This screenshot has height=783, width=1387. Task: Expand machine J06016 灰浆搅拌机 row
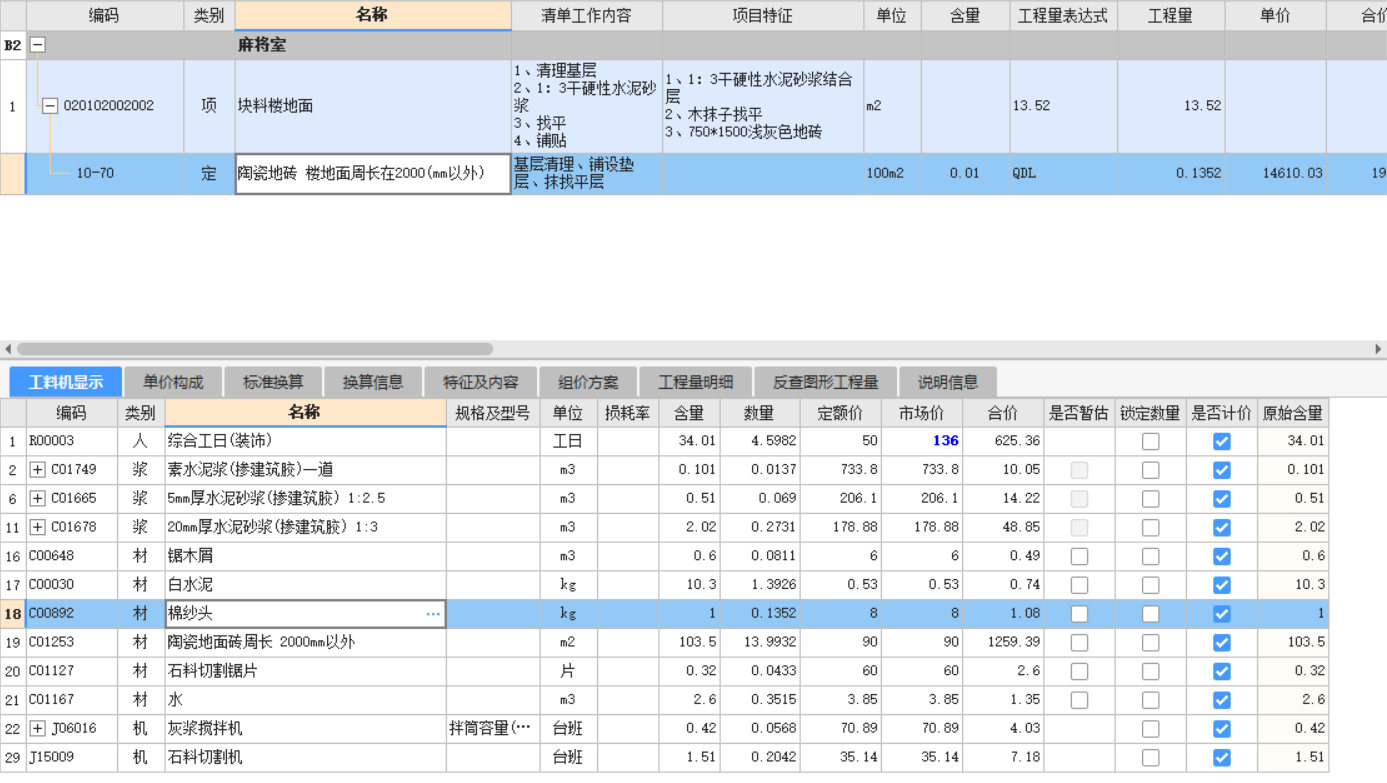click(x=37, y=729)
